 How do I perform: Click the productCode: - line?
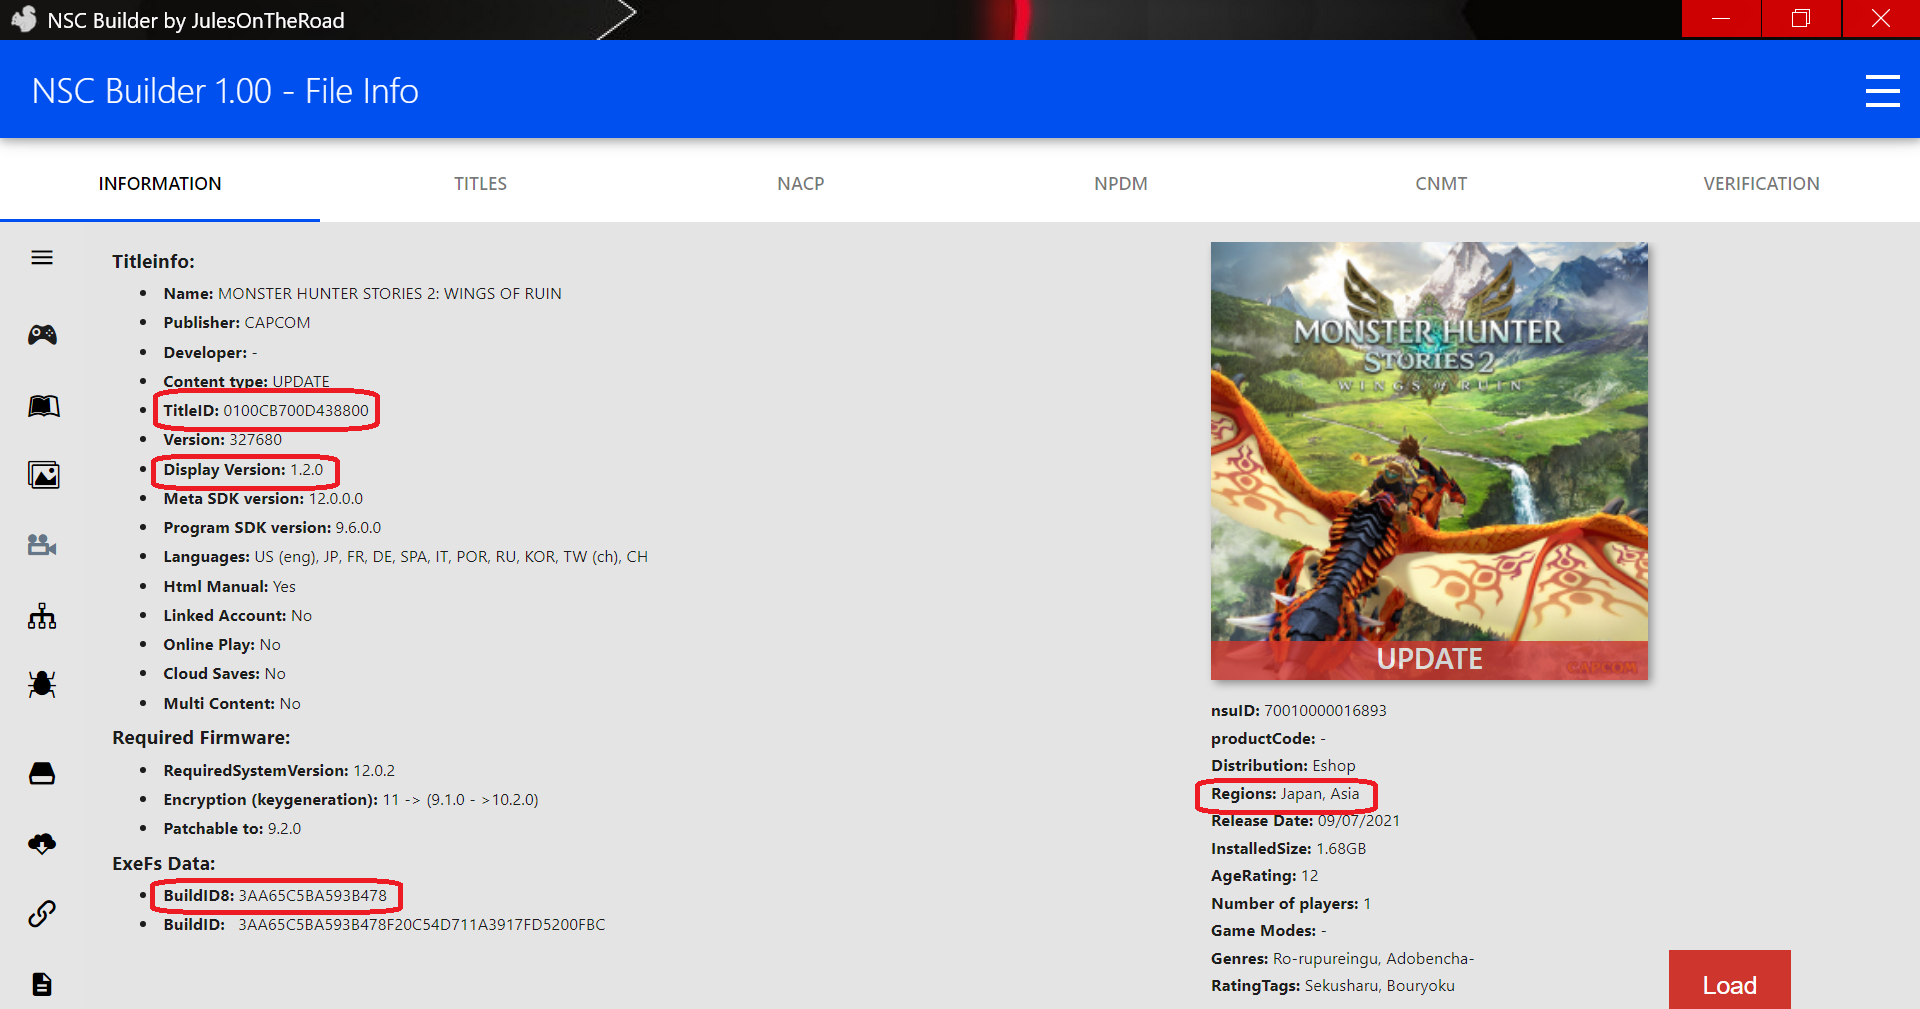[x=1268, y=738]
